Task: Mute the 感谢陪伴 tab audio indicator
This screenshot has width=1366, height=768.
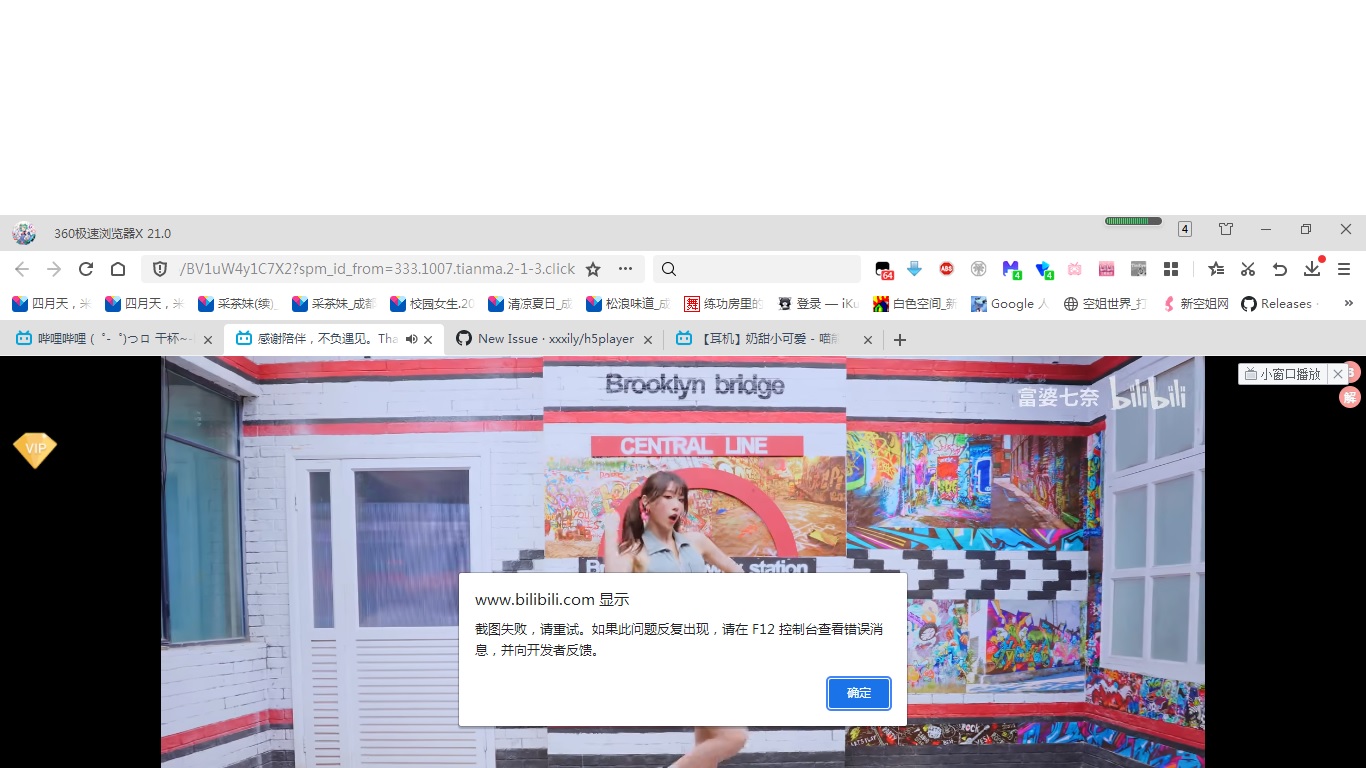Action: pyautogui.click(x=411, y=338)
